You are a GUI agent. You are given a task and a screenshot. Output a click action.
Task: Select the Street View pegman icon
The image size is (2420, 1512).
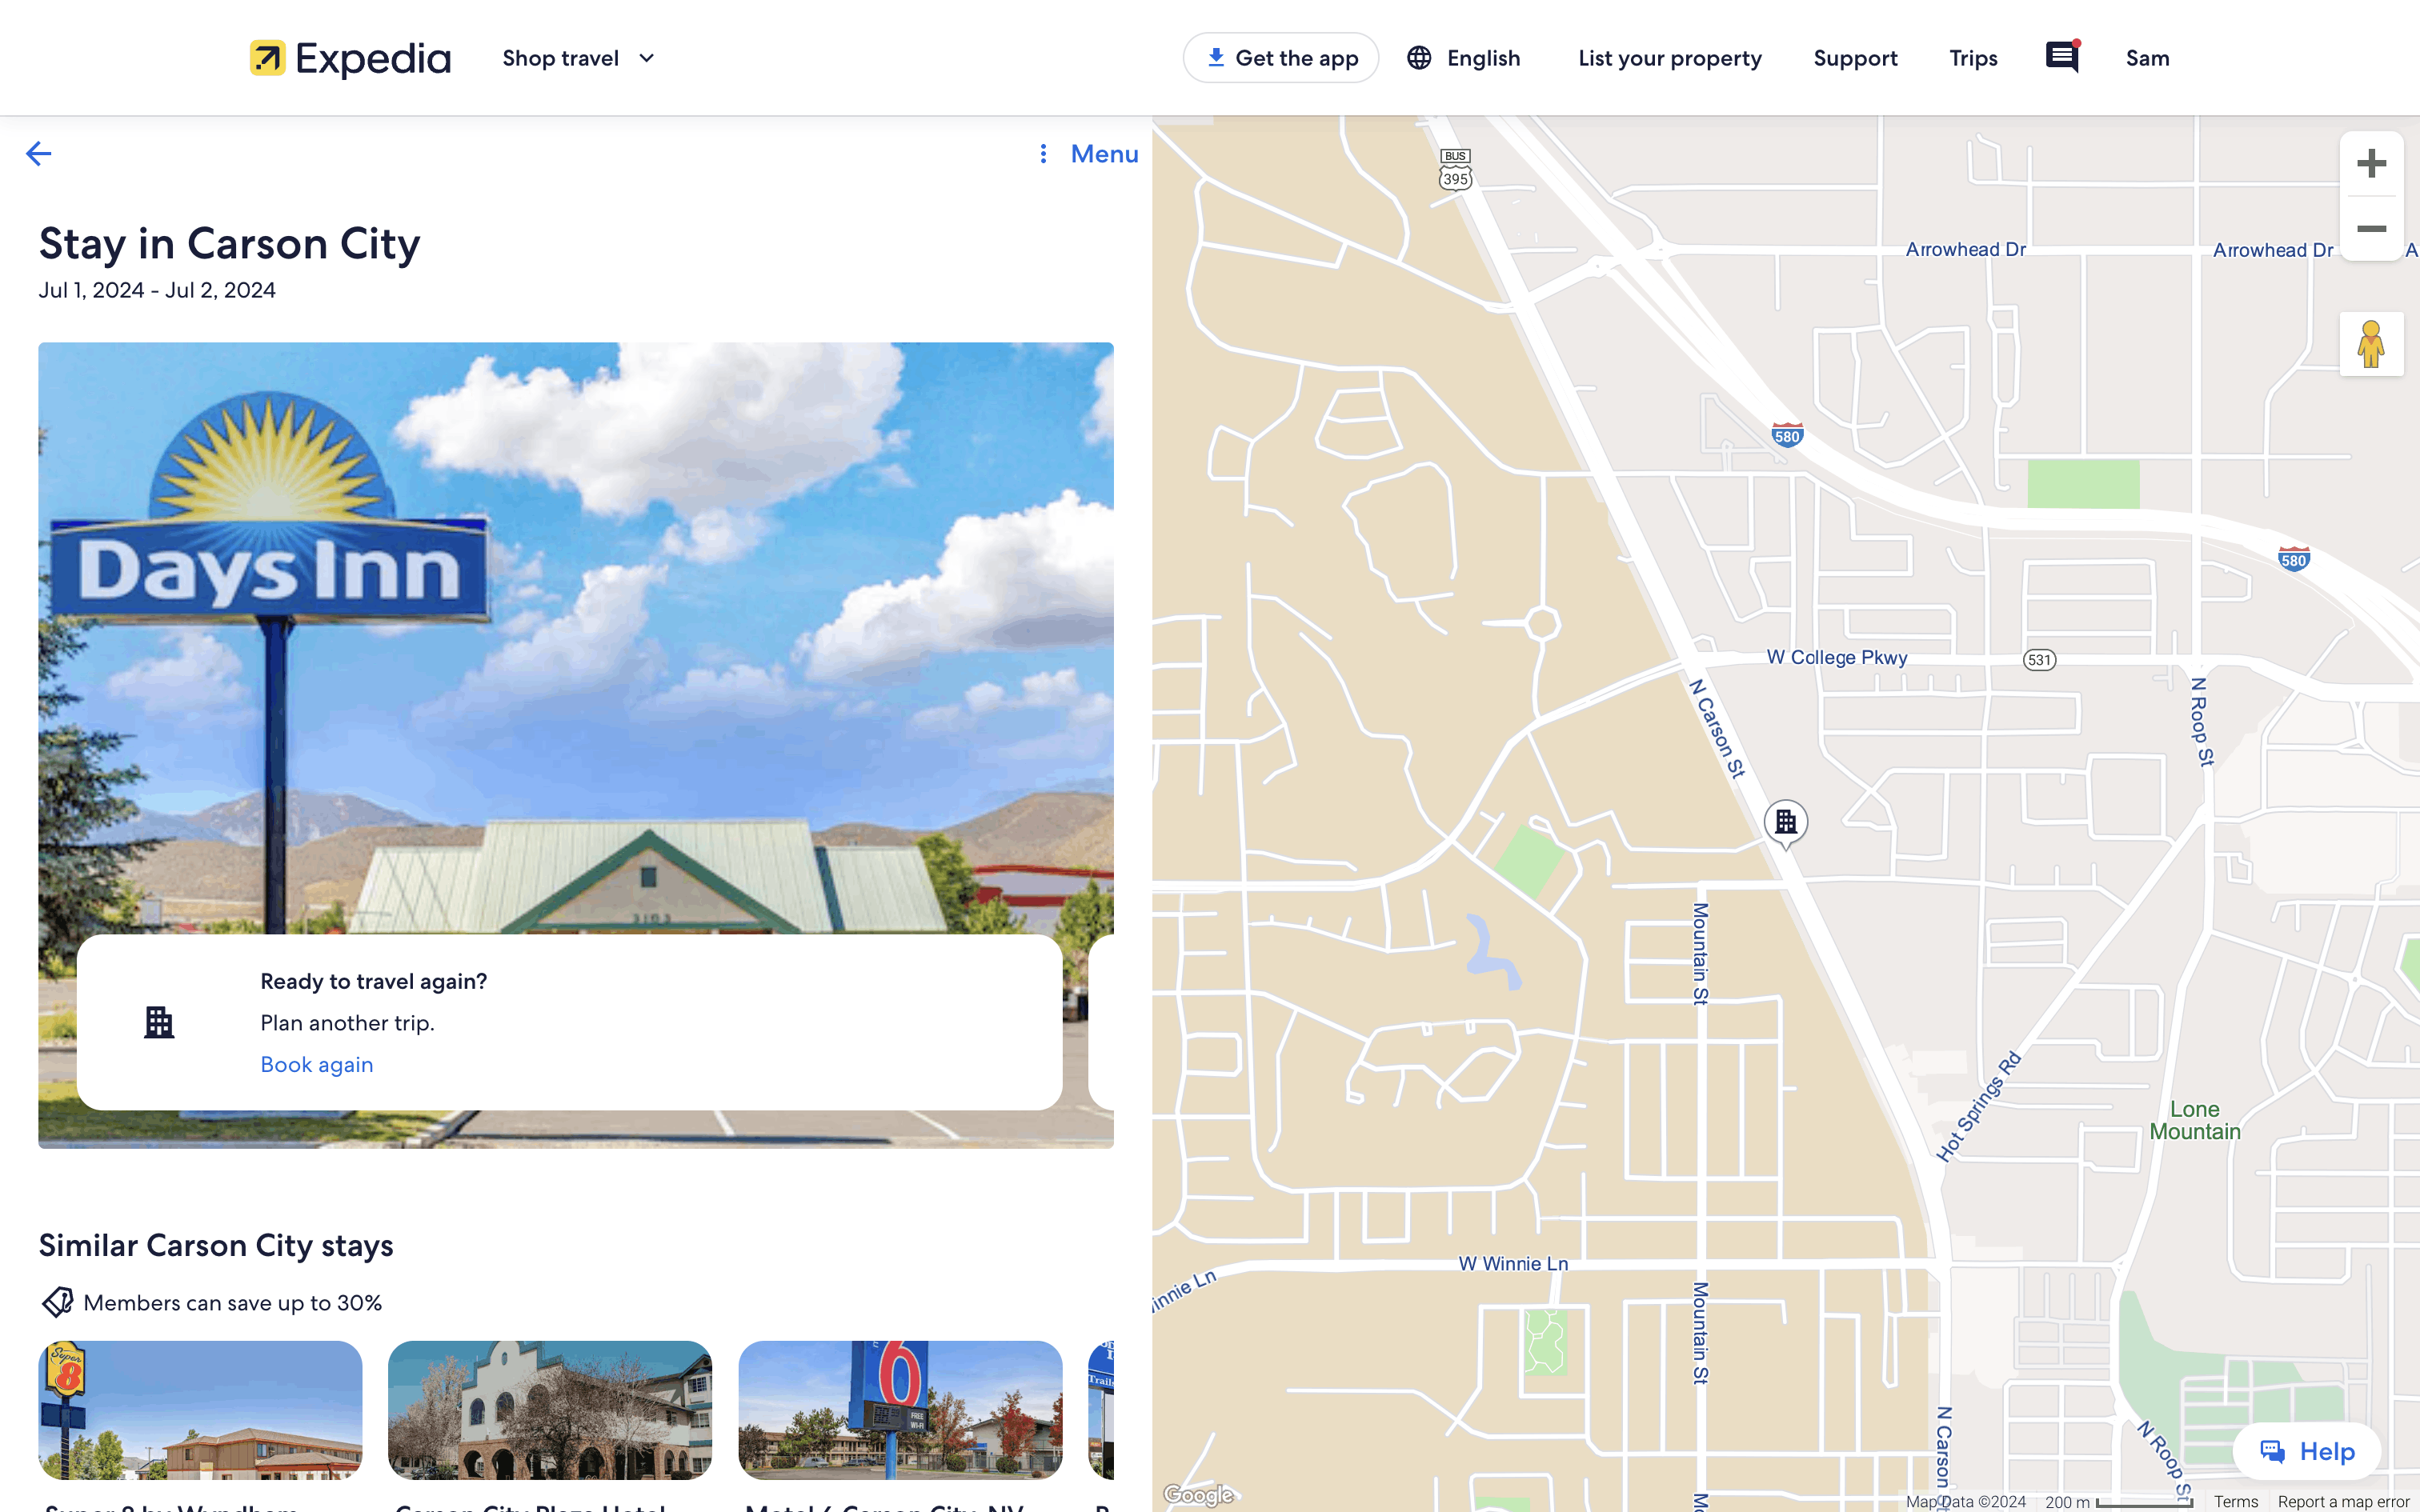click(x=2371, y=344)
